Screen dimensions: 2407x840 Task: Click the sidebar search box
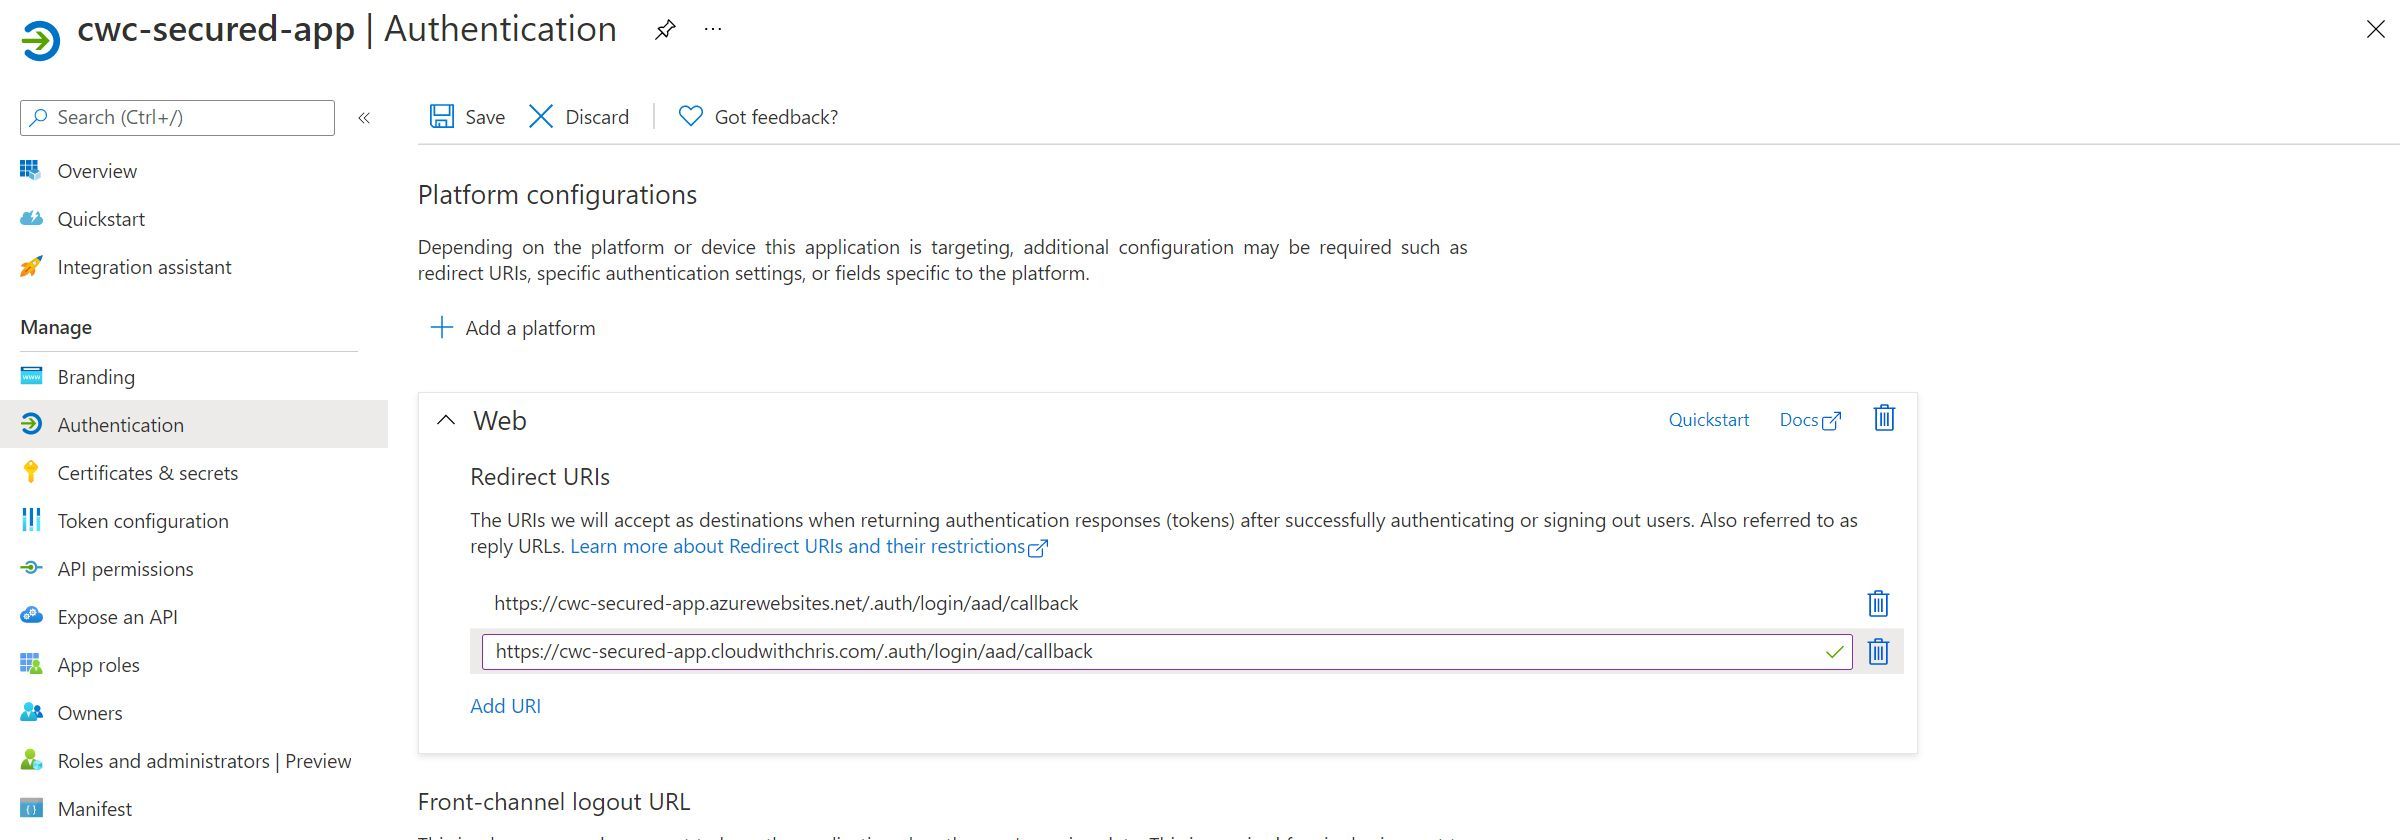click(x=177, y=118)
